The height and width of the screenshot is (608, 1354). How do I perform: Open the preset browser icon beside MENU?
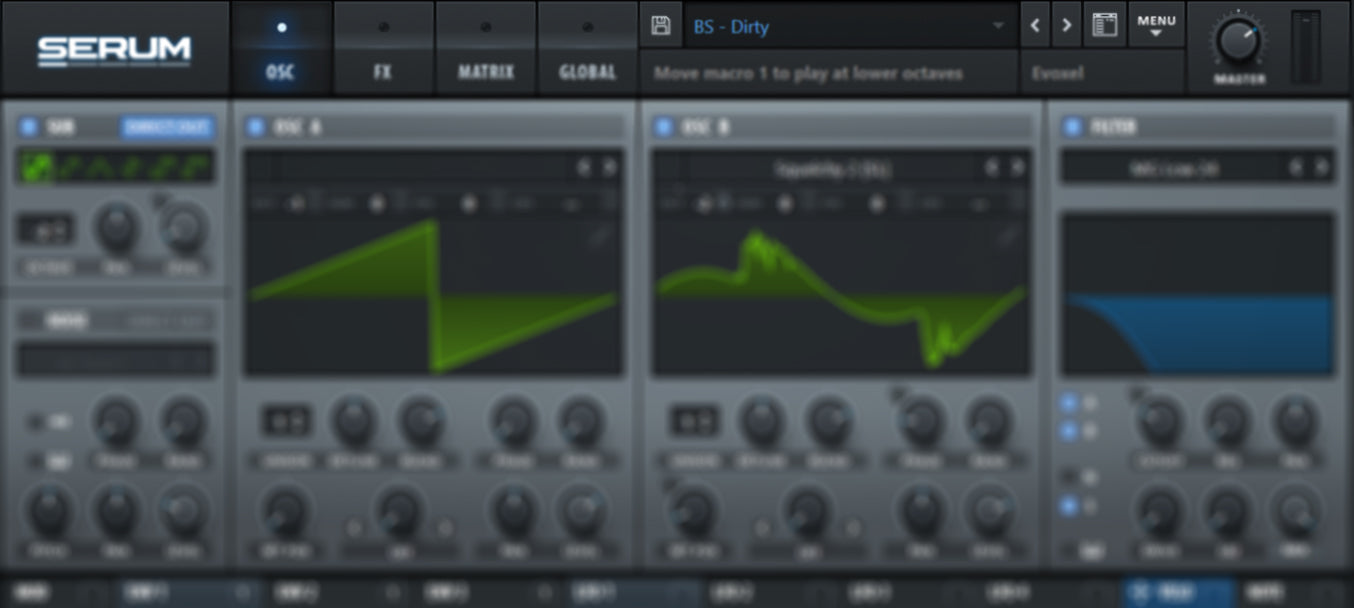(x=1104, y=26)
